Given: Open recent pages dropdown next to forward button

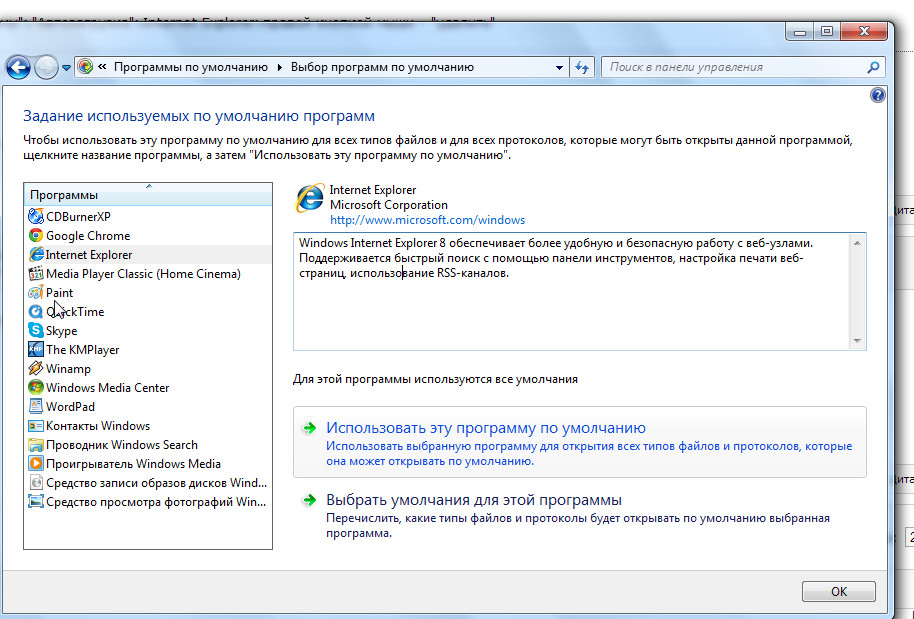Looking at the screenshot, I should tap(66, 68).
